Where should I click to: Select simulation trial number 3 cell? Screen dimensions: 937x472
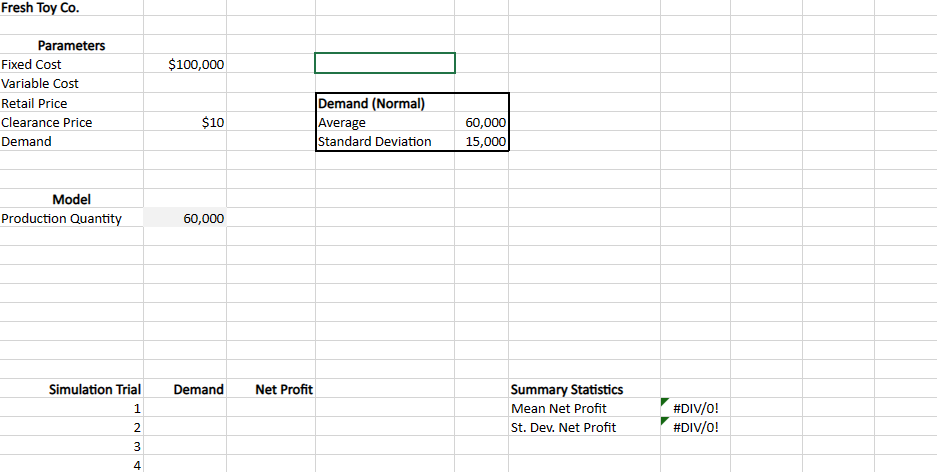72,446
